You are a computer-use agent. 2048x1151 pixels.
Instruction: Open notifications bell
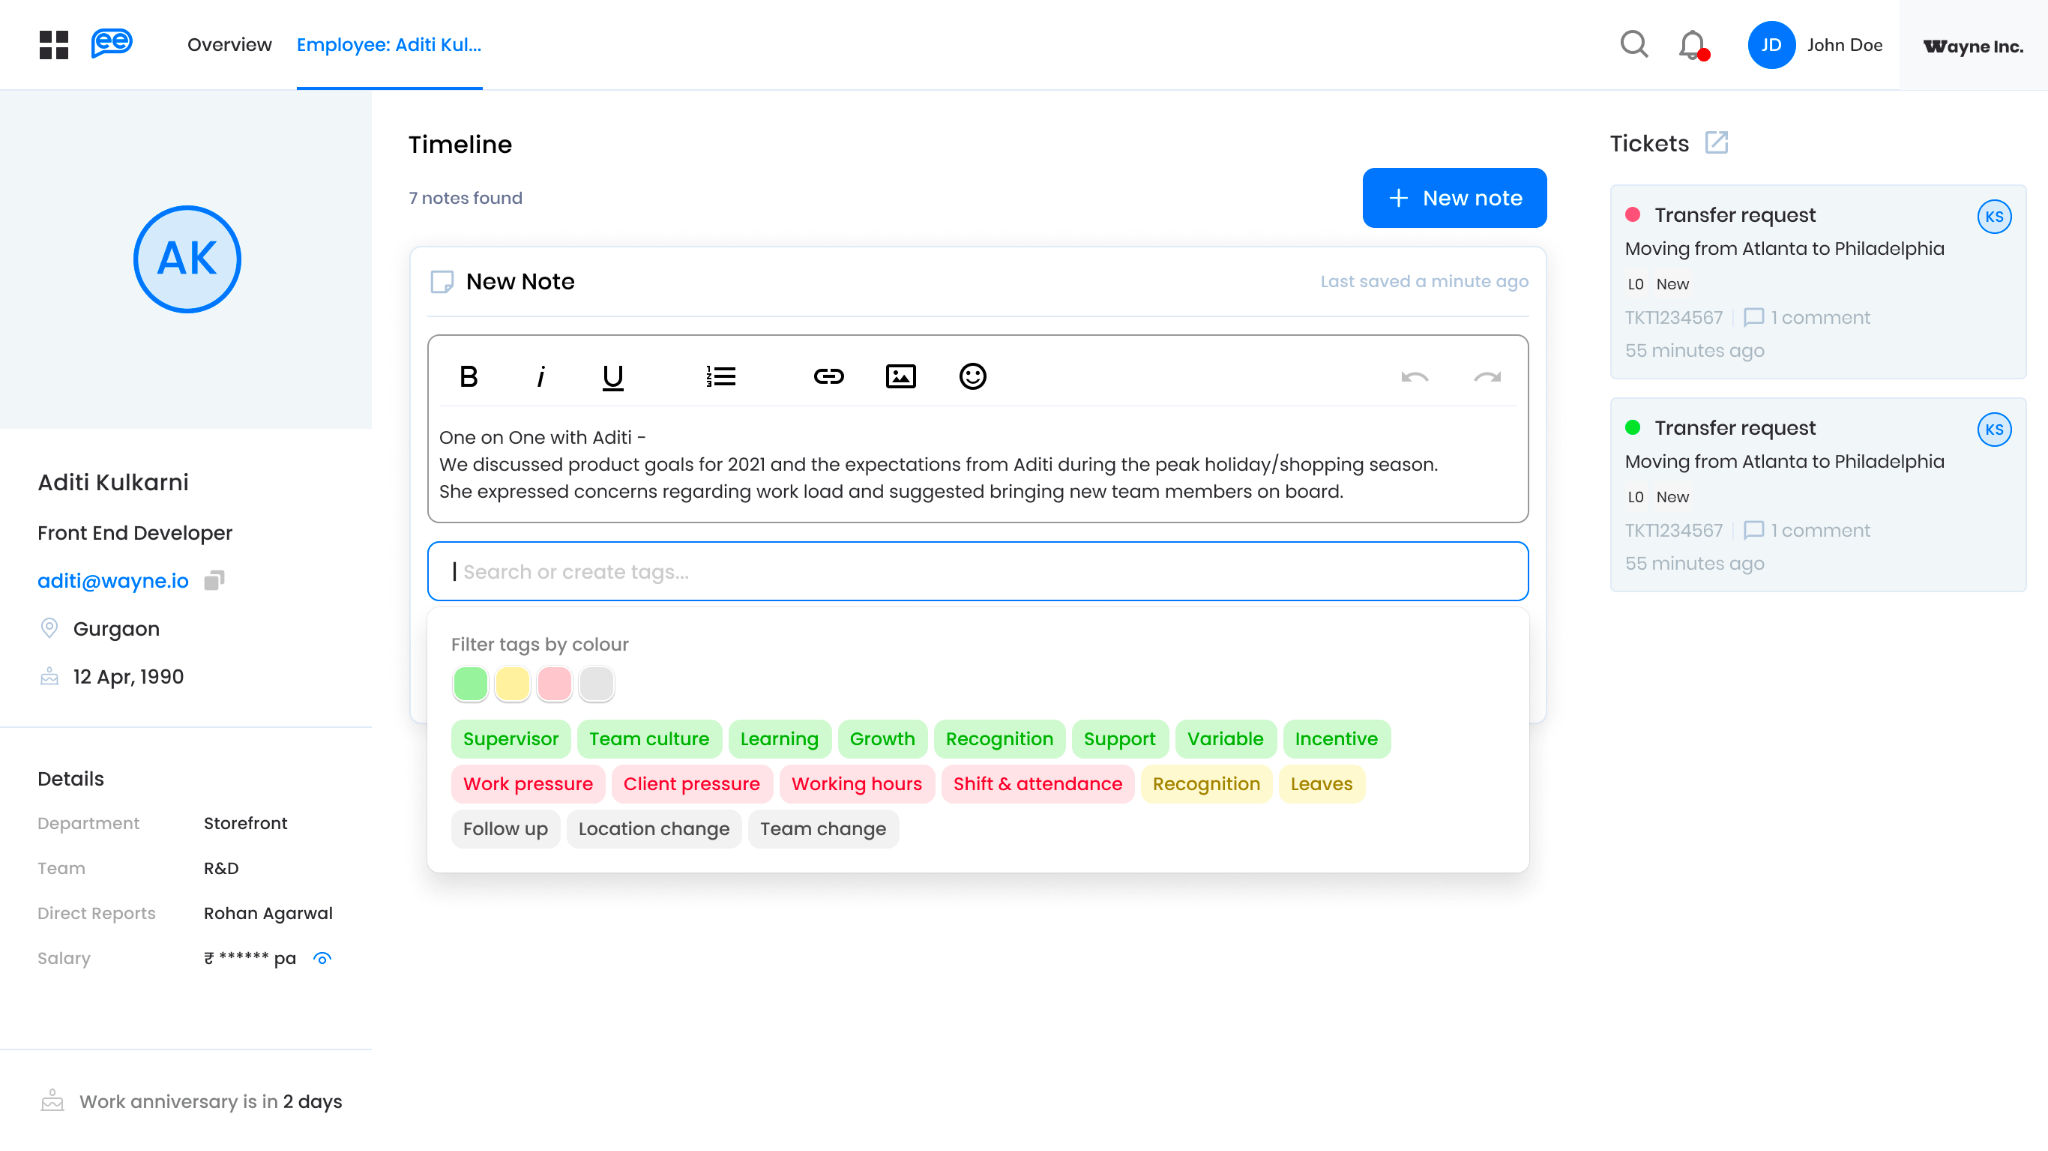[x=1692, y=45]
